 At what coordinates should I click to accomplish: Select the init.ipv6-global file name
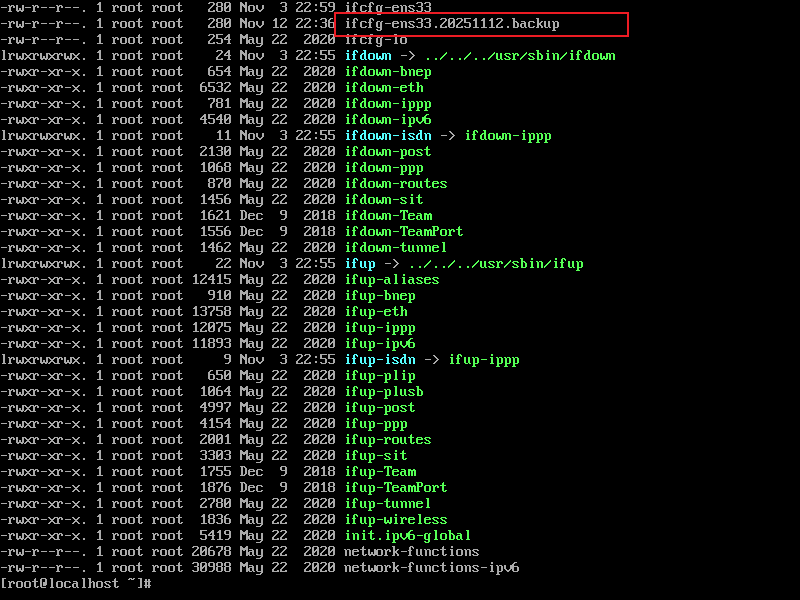[408, 536]
